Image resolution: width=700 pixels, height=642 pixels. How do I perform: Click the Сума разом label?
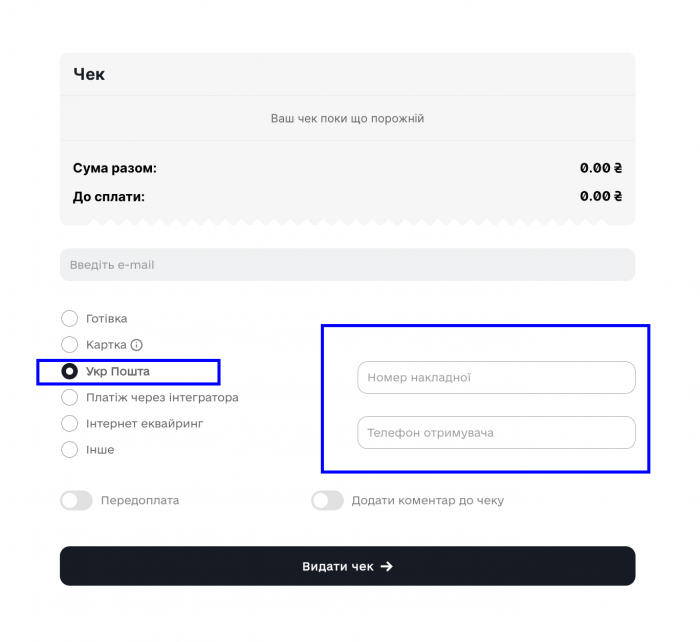click(x=115, y=168)
